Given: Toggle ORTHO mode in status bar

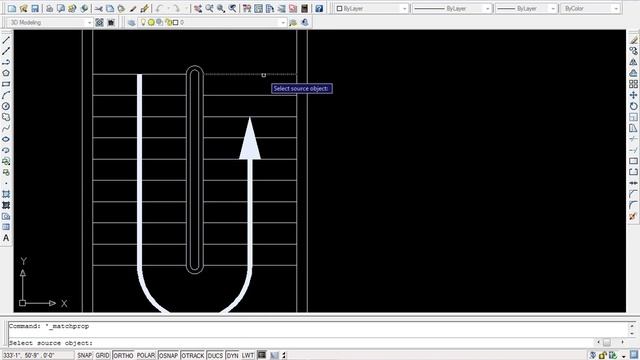Looking at the screenshot, I should point(123,356).
